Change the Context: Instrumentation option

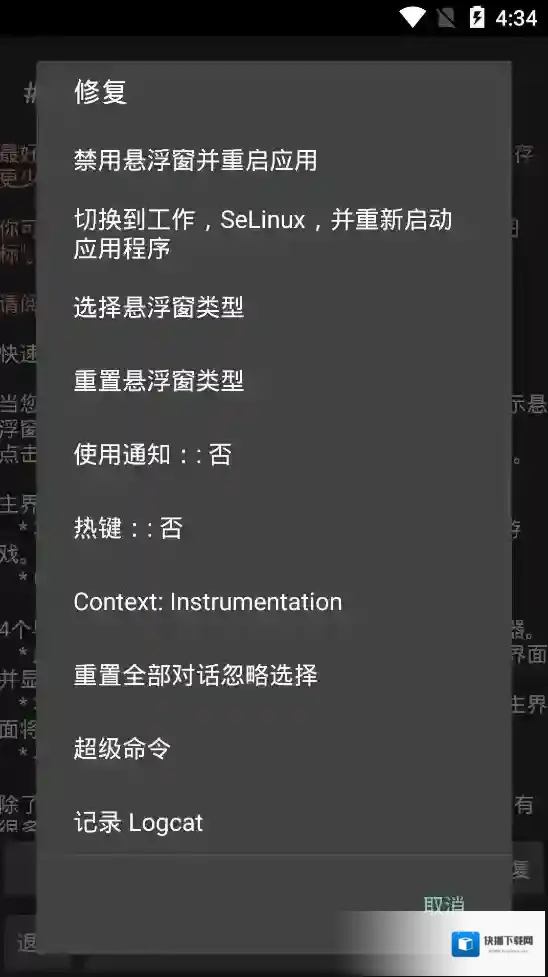click(x=274, y=601)
